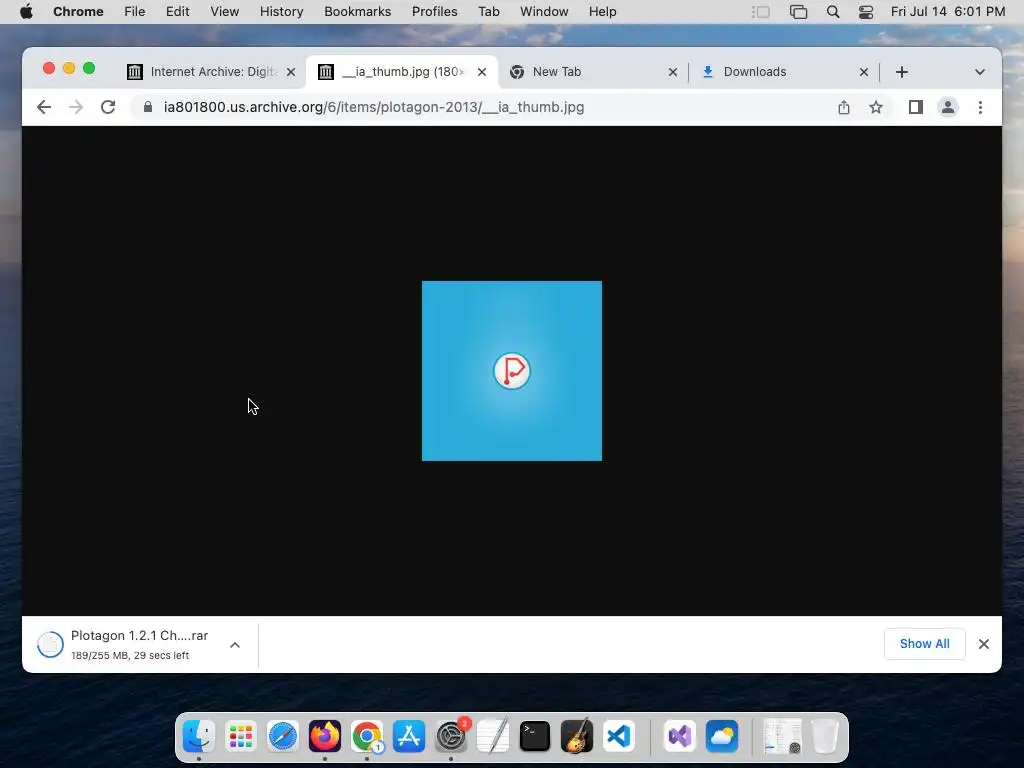The width and height of the screenshot is (1024, 768).
Task: Share this page using the share icon
Action: (844, 107)
